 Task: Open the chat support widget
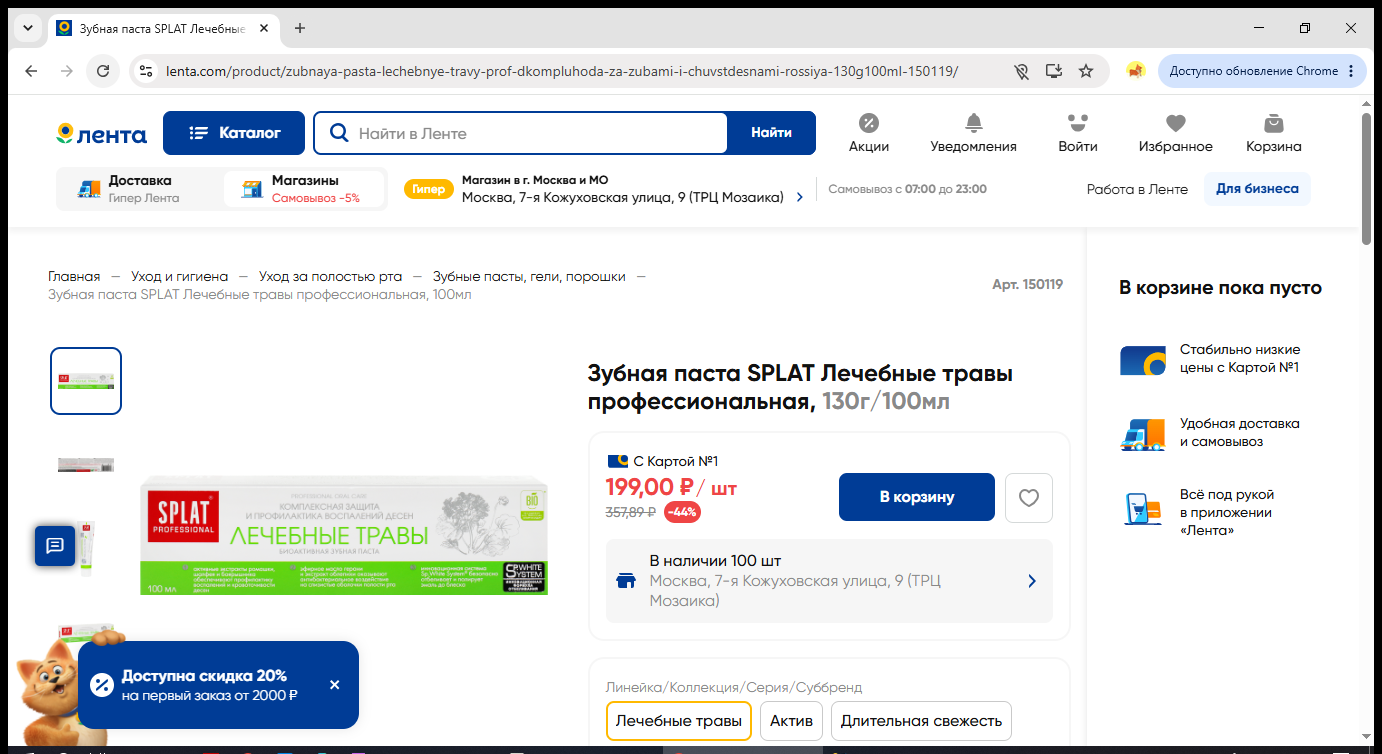click(x=55, y=546)
